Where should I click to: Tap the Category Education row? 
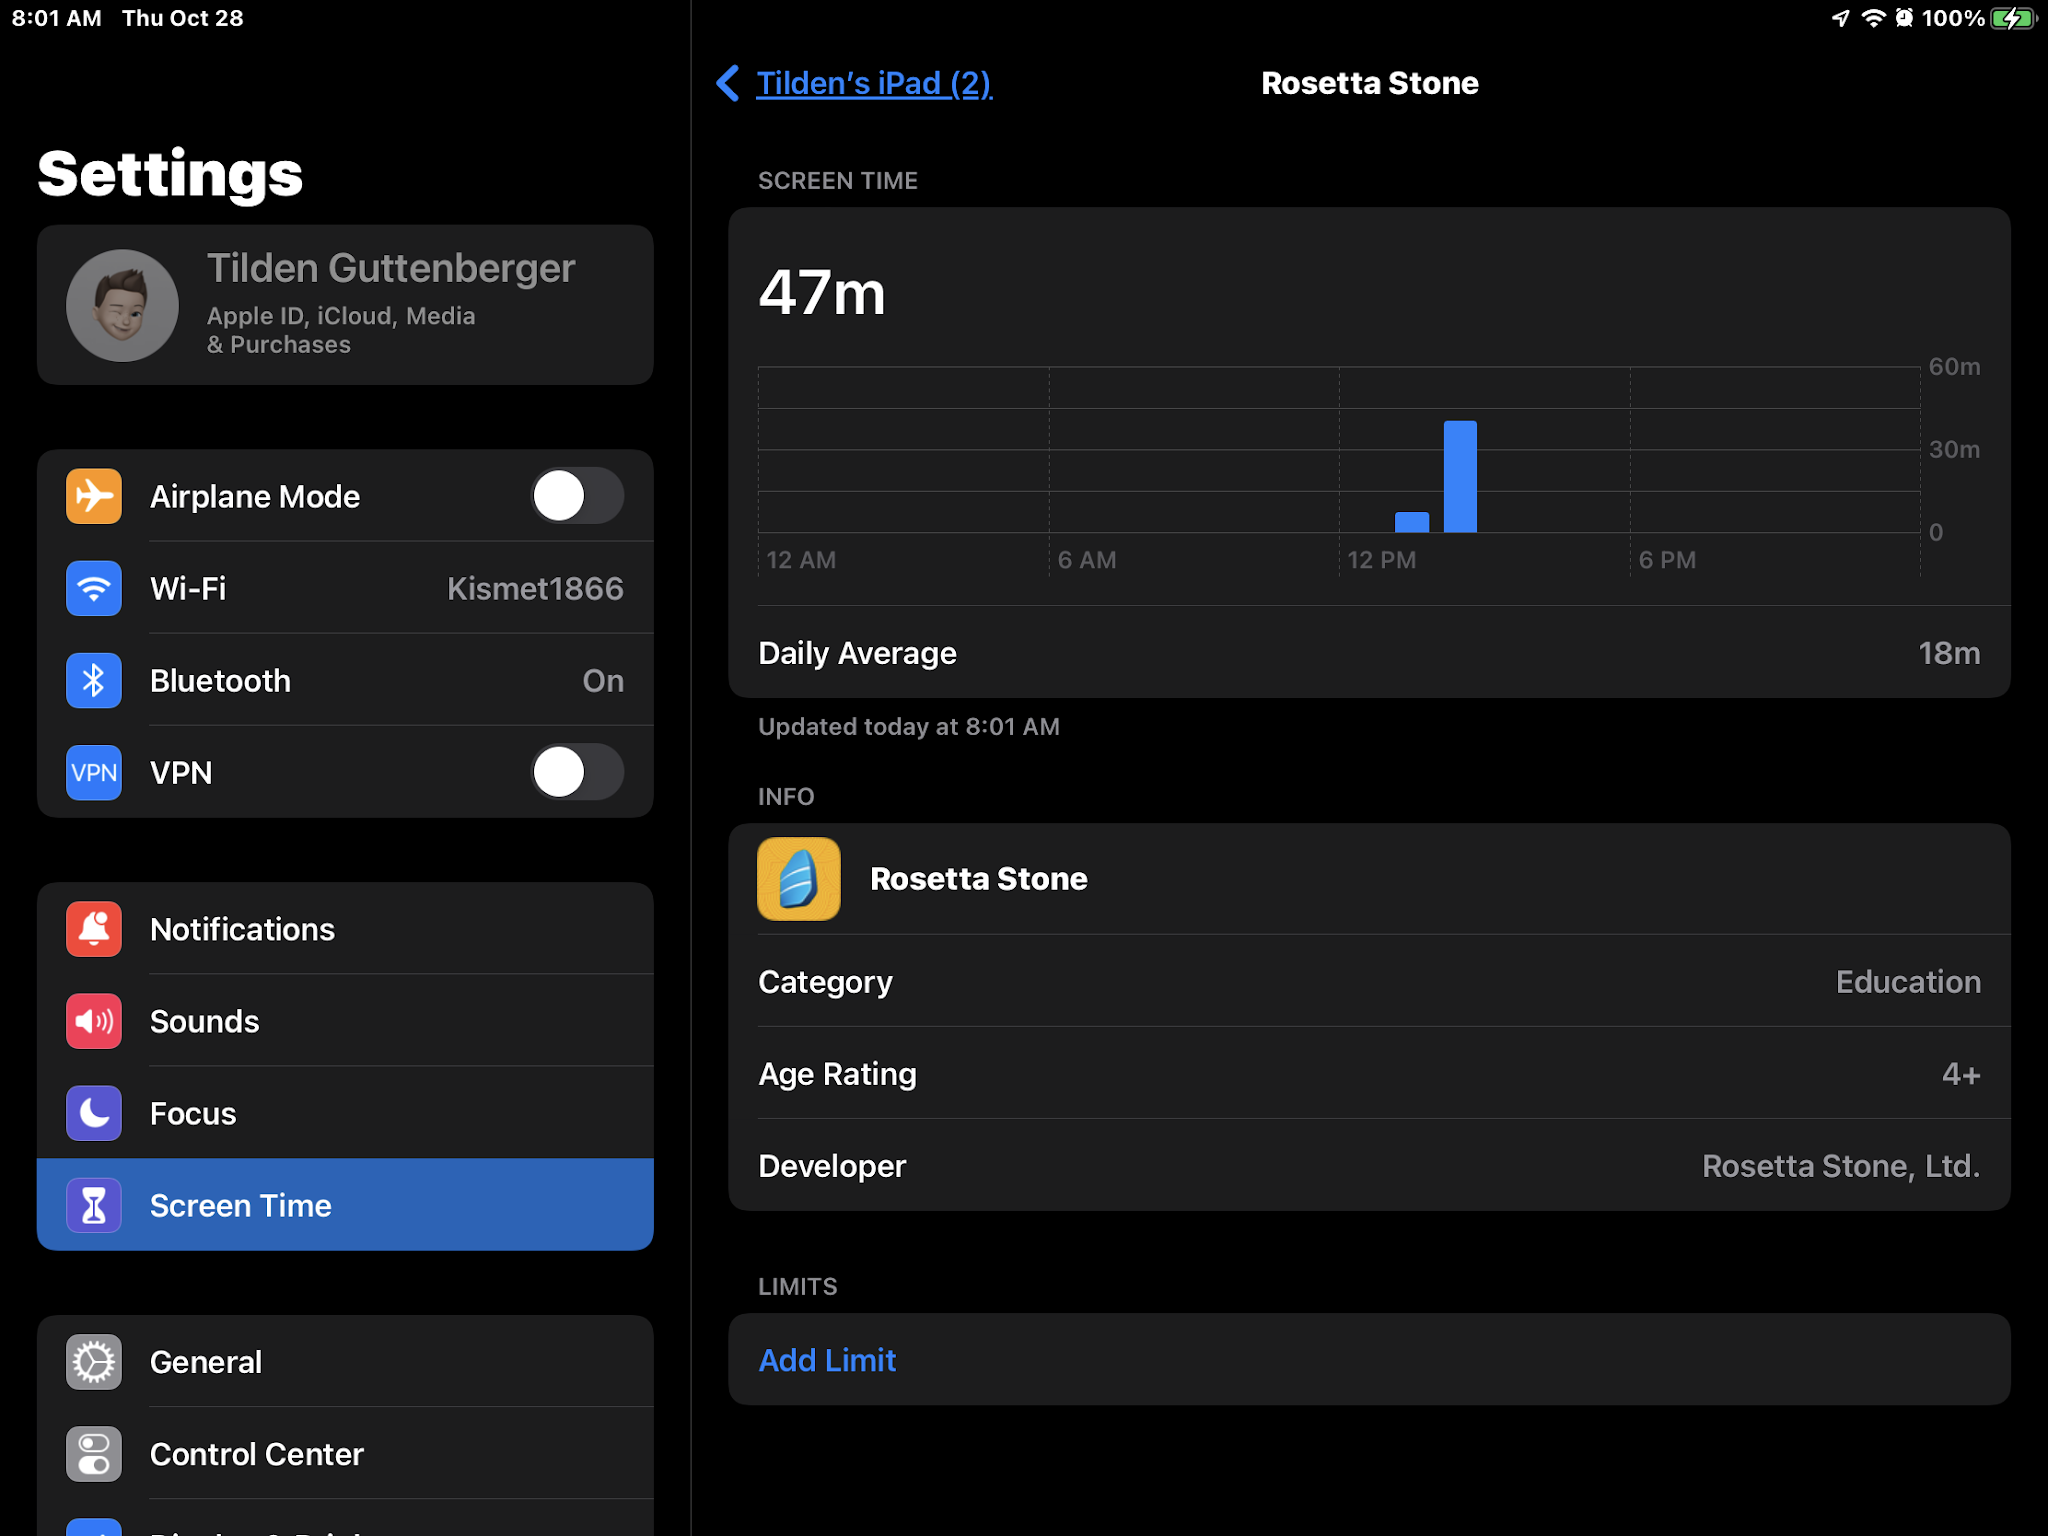pos(1369,982)
